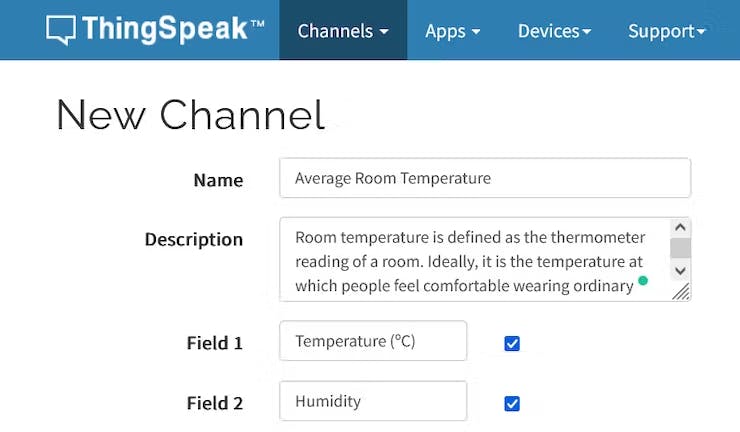
Task: Click the New Channel page heading
Action: click(x=190, y=115)
